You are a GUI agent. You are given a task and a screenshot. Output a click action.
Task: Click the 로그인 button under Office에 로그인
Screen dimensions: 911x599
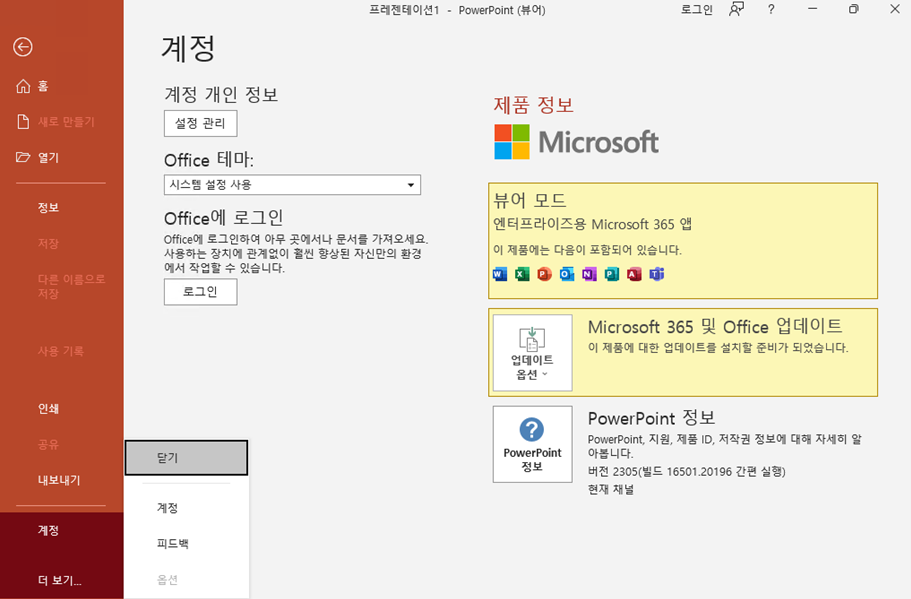click(x=200, y=292)
